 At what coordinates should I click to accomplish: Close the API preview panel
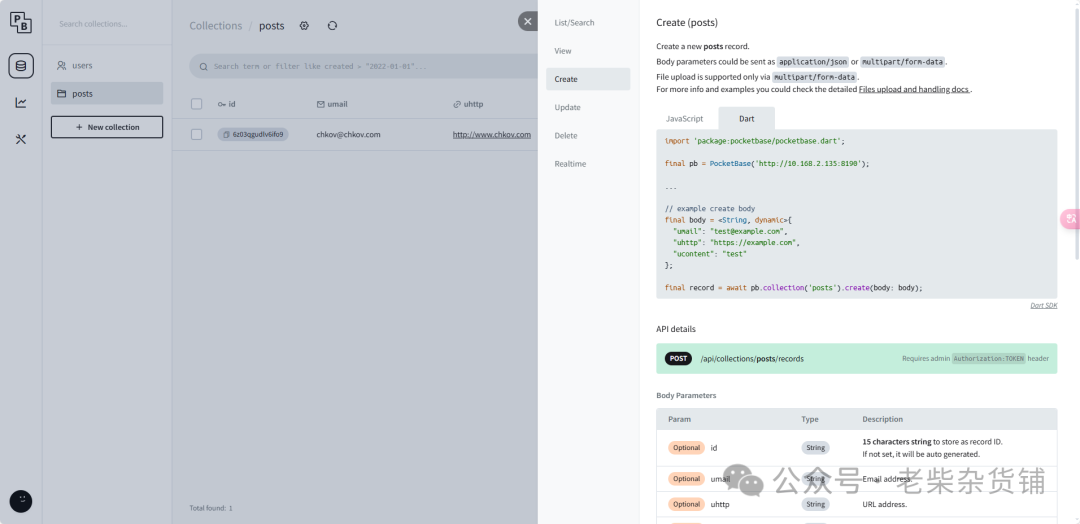point(527,21)
